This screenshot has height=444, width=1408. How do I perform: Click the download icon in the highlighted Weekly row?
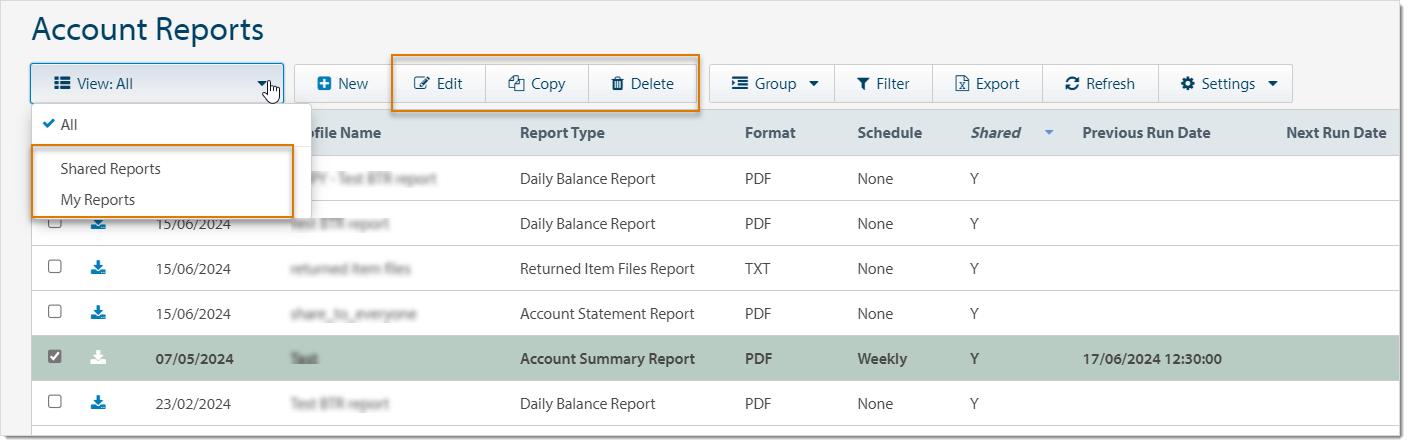(98, 358)
